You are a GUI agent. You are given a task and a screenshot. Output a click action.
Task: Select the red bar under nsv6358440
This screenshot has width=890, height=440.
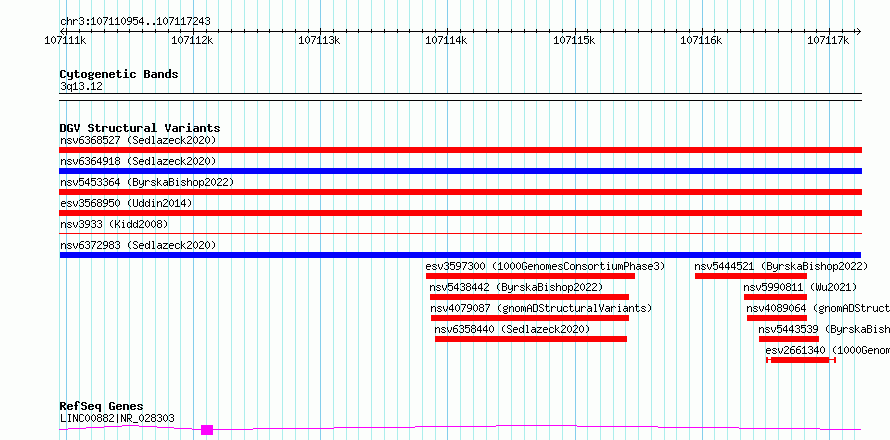coord(531,339)
